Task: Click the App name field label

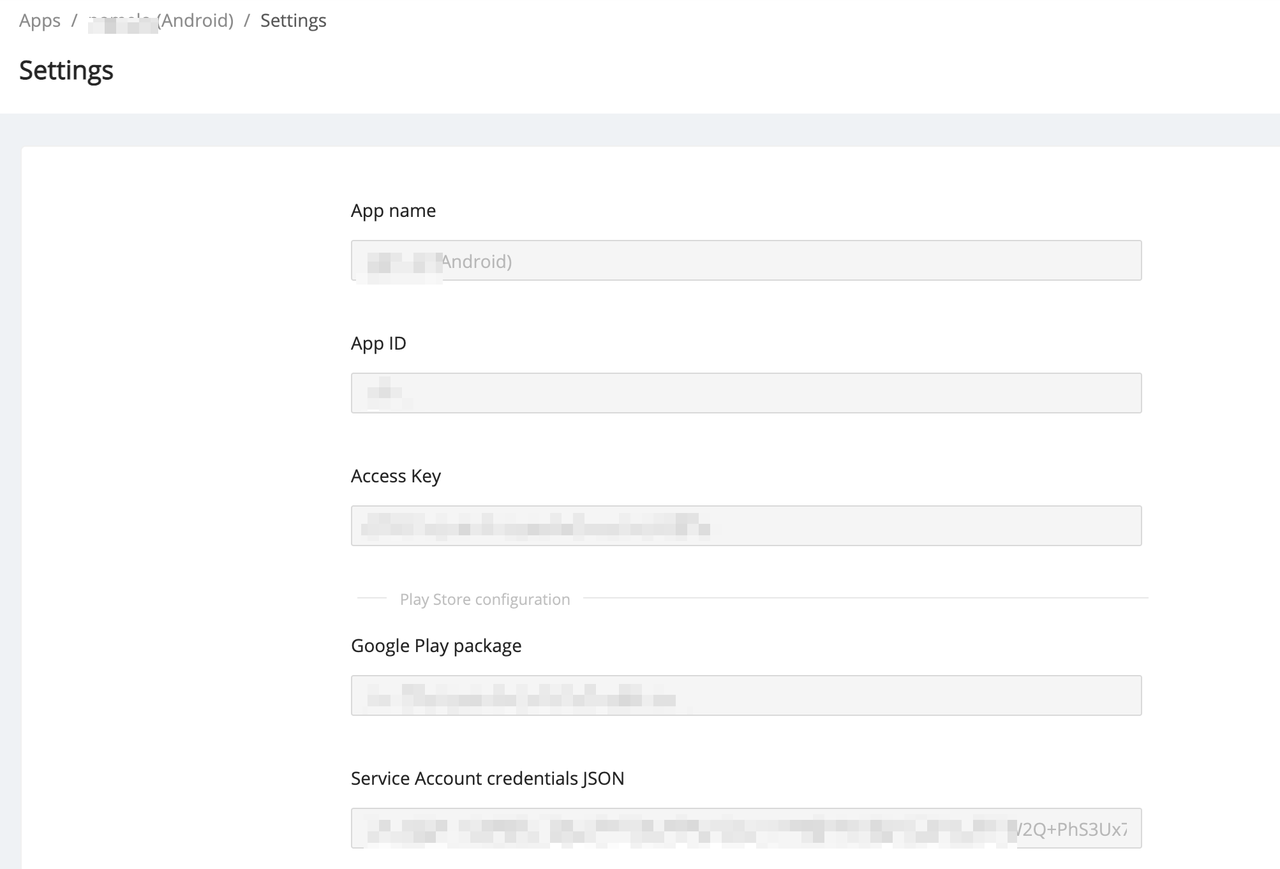Action: 393,210
